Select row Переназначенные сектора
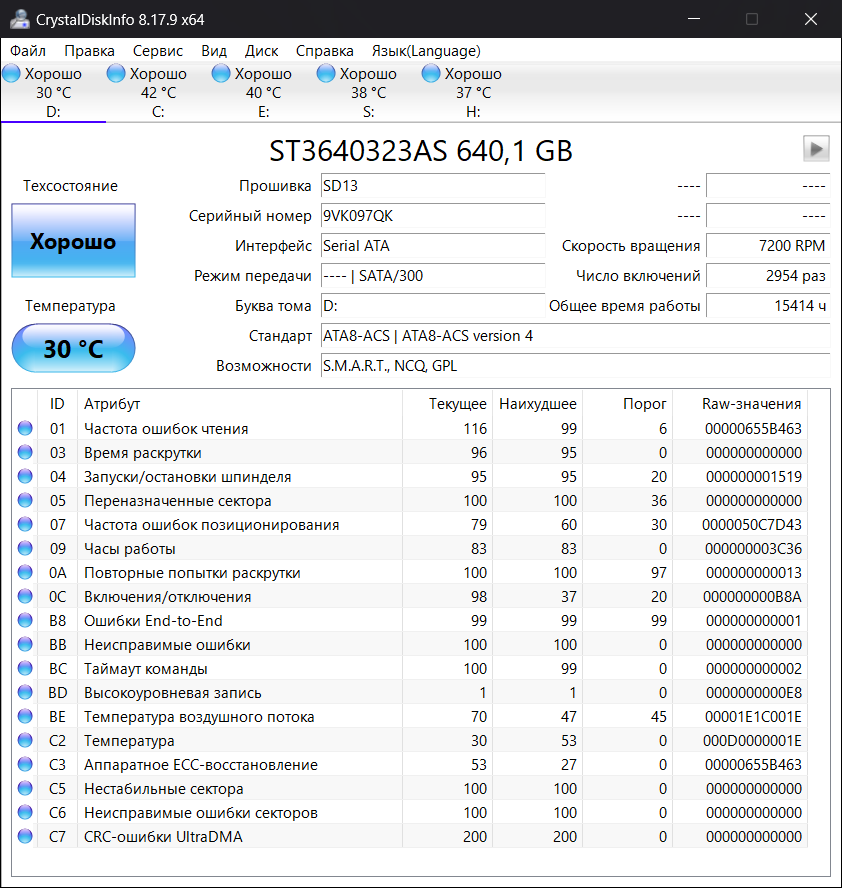Image resolution: width=842 pixels, height=888 pixels. coord(410,501)
